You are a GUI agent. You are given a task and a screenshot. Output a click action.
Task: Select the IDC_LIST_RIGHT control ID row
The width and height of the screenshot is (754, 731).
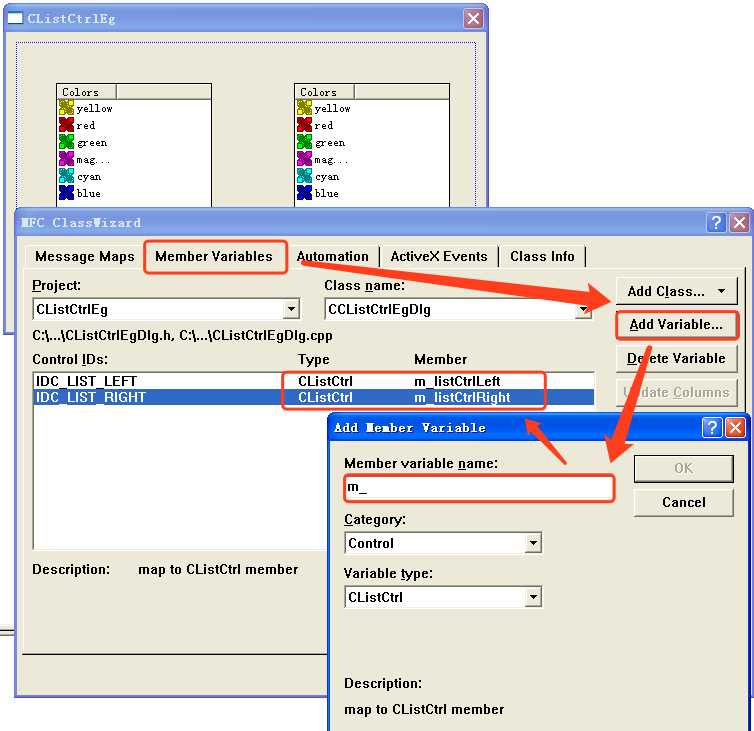click(314, 397)
